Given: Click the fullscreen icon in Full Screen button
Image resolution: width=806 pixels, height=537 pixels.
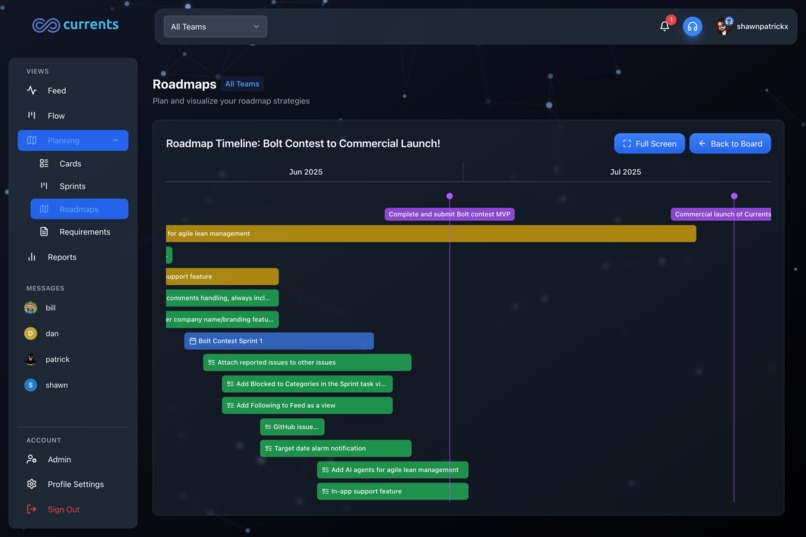Looking at the screenshot, I should coord(627,144).
